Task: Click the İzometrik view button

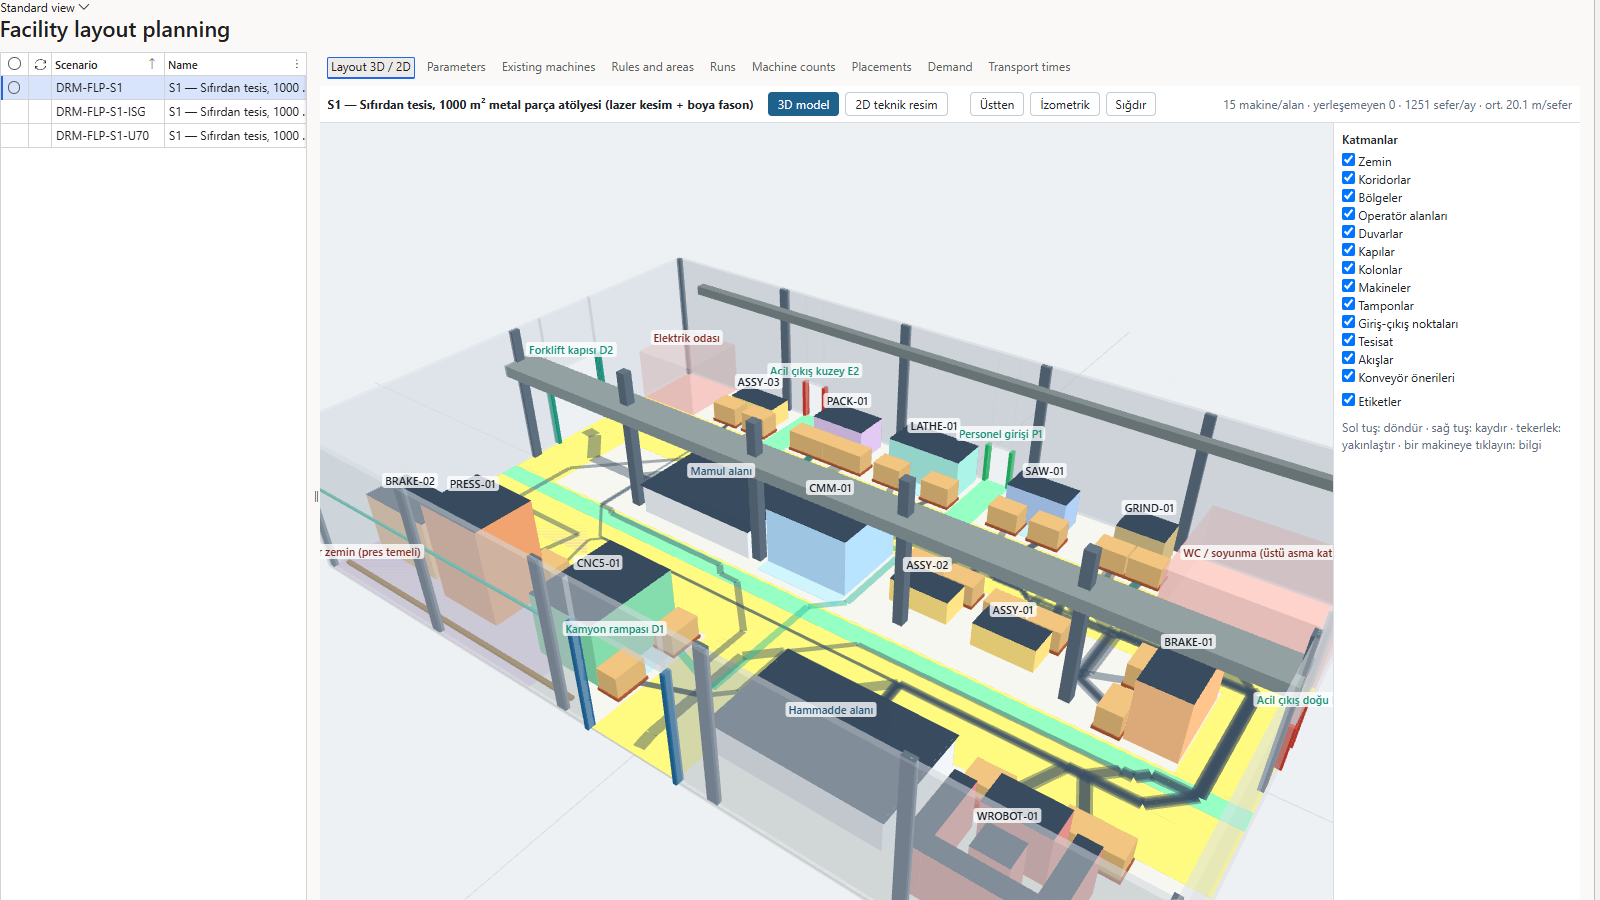Action: pyautogui.click(x=1065, y=104)
